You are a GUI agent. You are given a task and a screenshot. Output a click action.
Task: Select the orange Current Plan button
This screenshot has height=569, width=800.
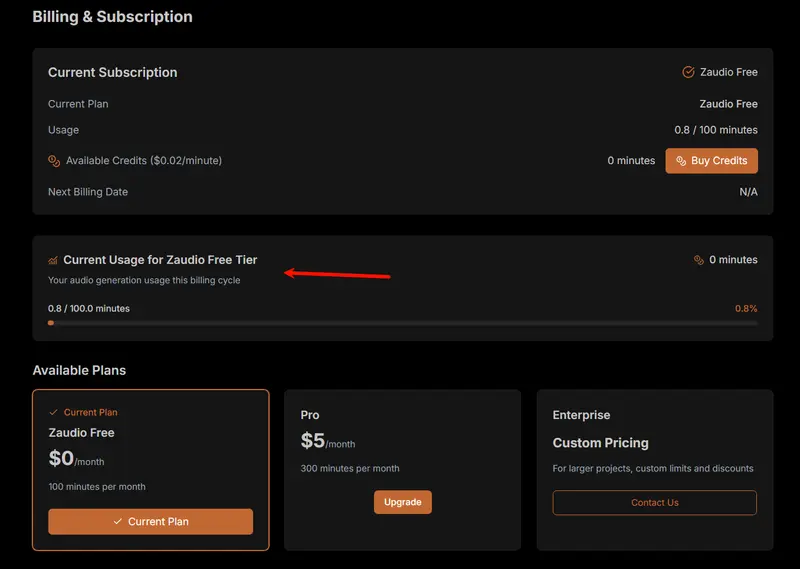150,521
